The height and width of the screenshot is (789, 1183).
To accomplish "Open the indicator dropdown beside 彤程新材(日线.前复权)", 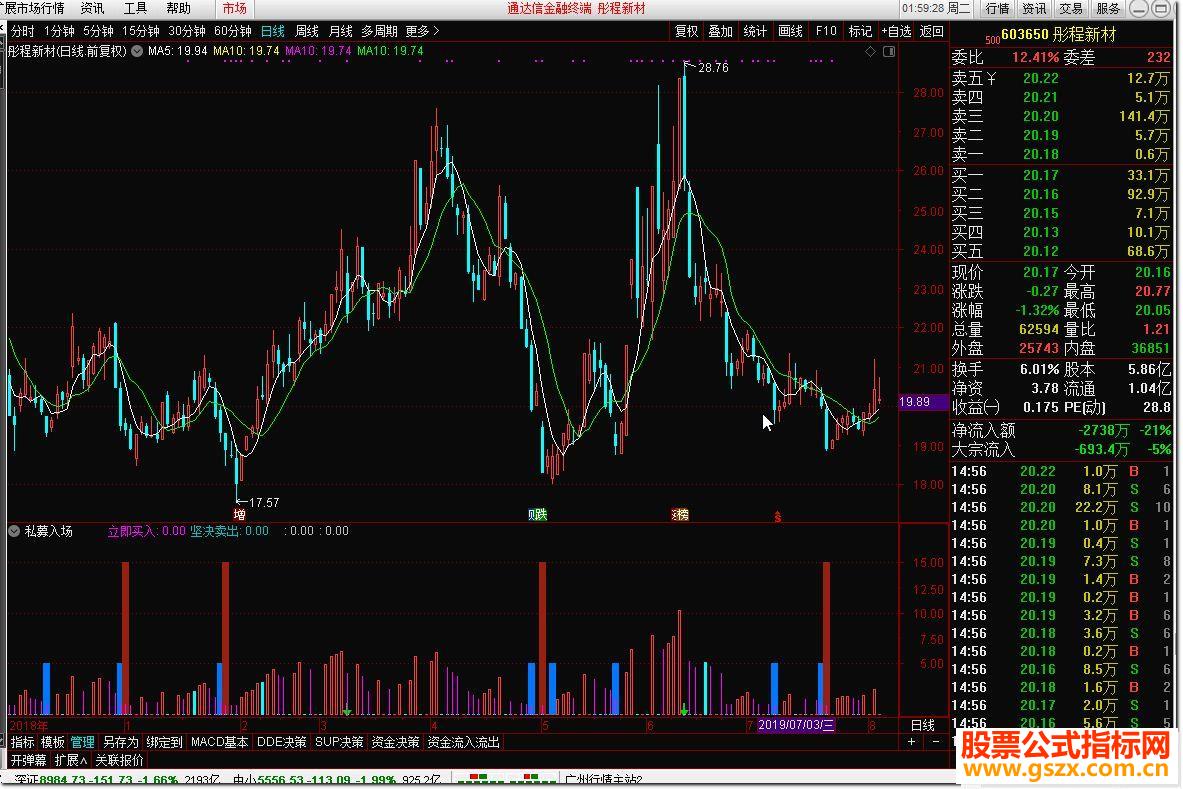I will 137,51.
